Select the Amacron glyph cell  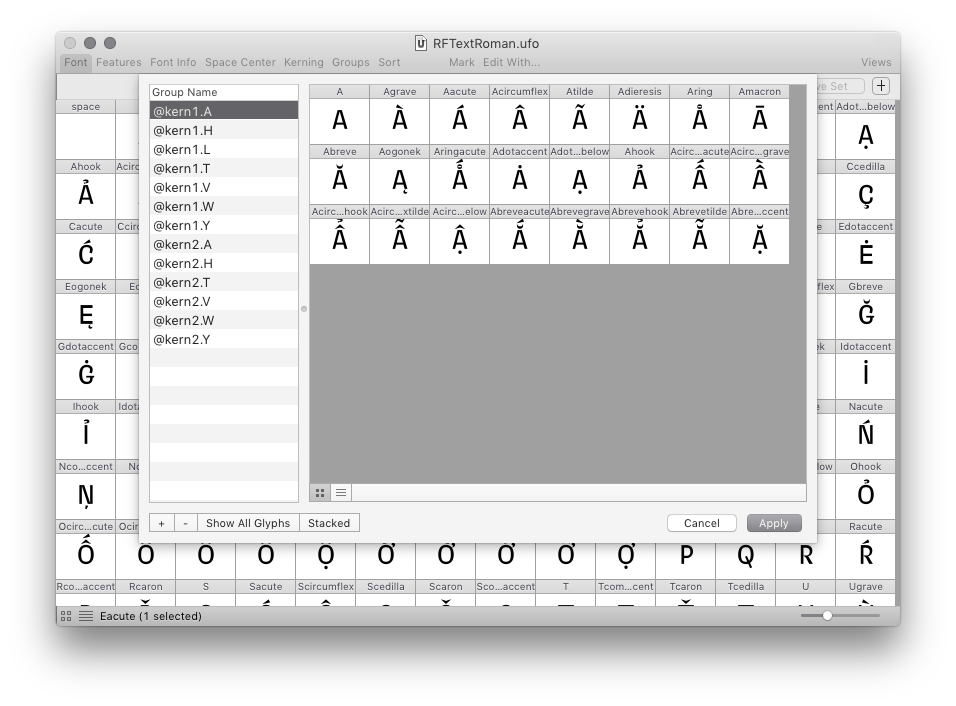(x=760, y=115)
